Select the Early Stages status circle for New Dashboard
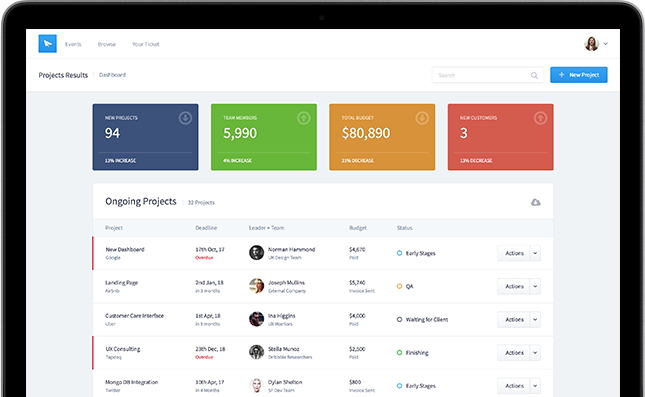Screen dimensions: 645x397 coord(399,253)
